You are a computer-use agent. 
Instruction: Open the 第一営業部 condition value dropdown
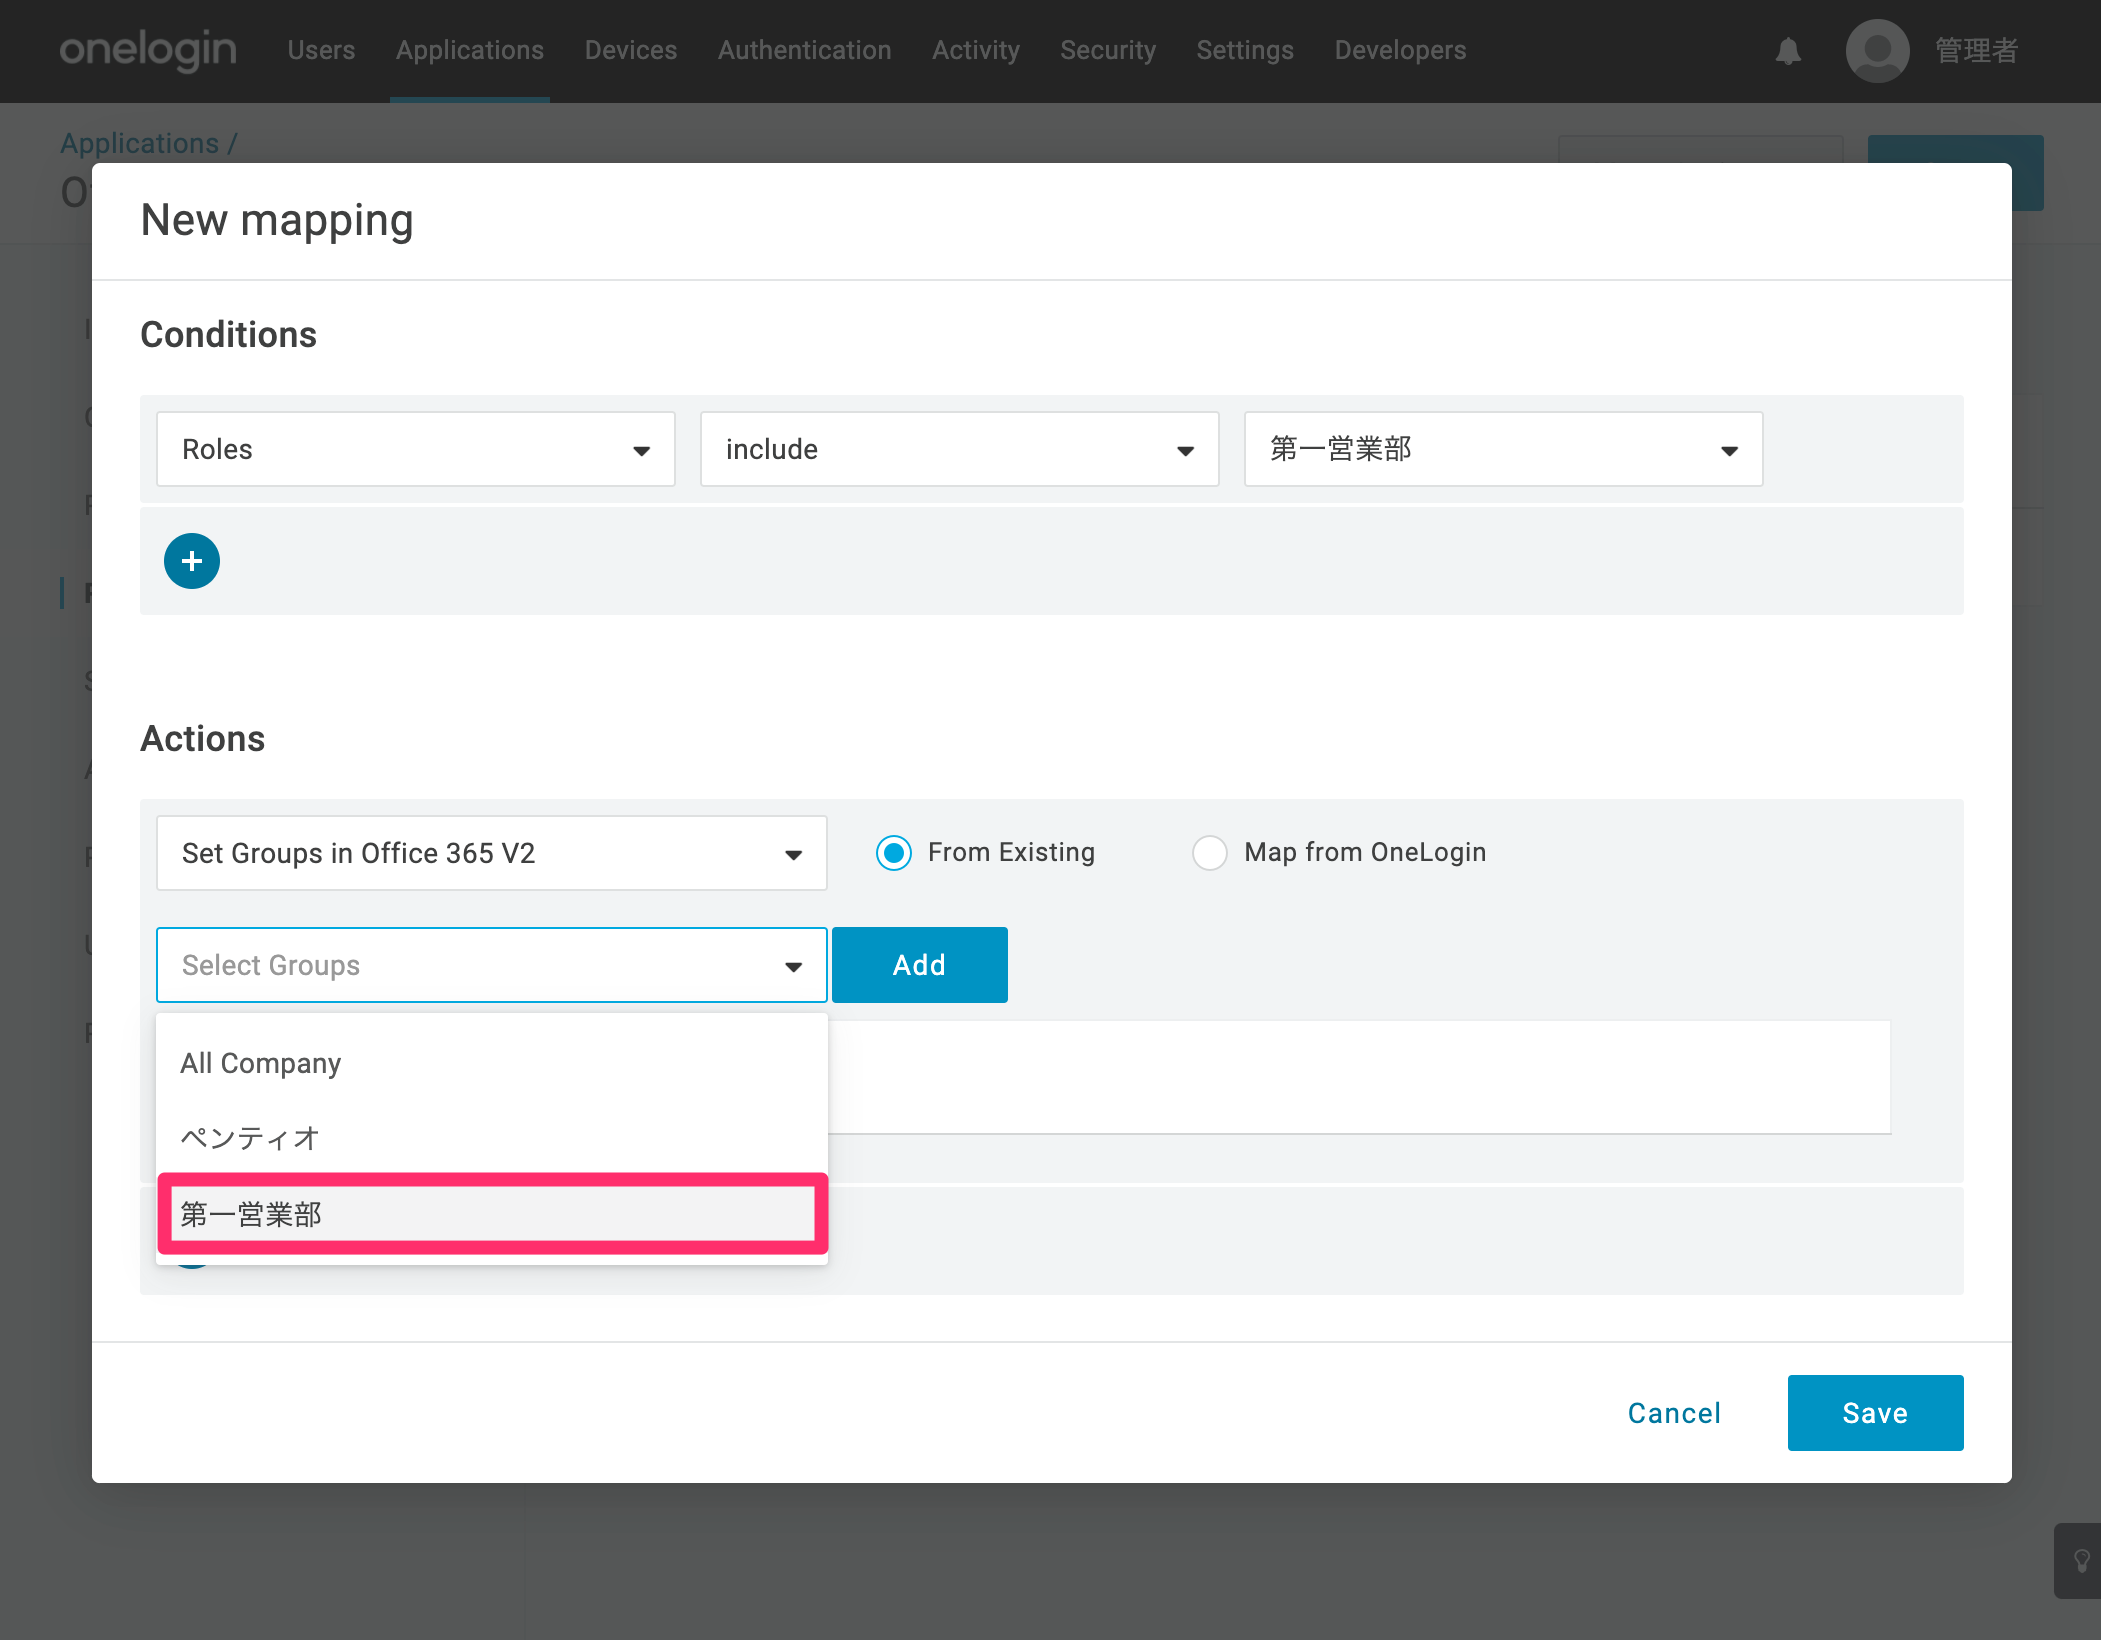click(1504, 449)
